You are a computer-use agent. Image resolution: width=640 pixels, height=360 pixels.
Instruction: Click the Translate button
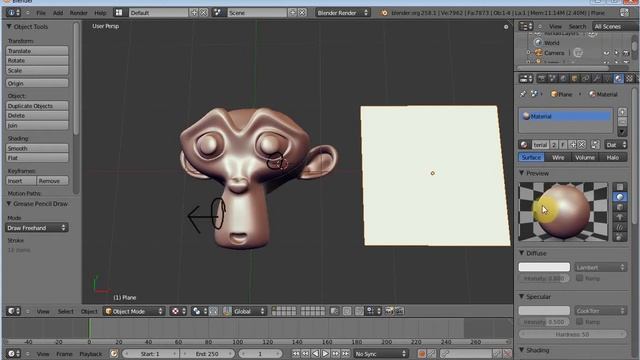(x=37, y=51)
